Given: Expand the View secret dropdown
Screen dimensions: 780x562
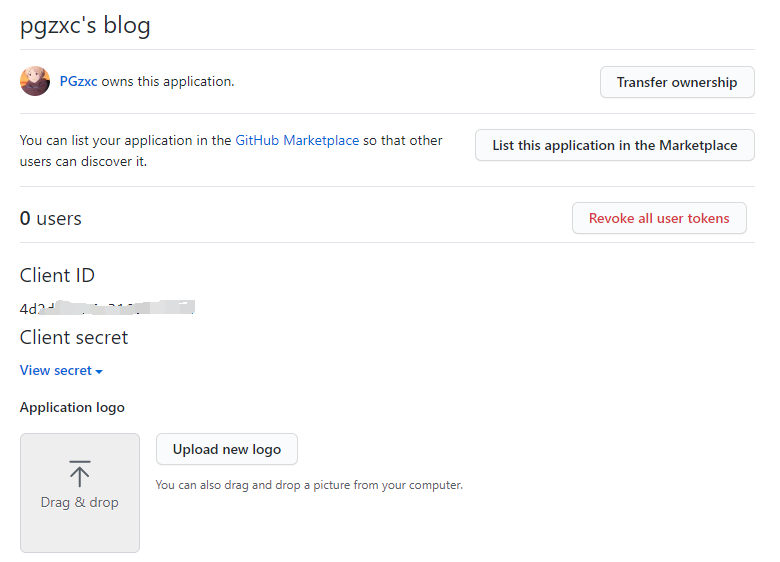Looking at the screenshot, I should pyautogui.click(x=56, y=370).
